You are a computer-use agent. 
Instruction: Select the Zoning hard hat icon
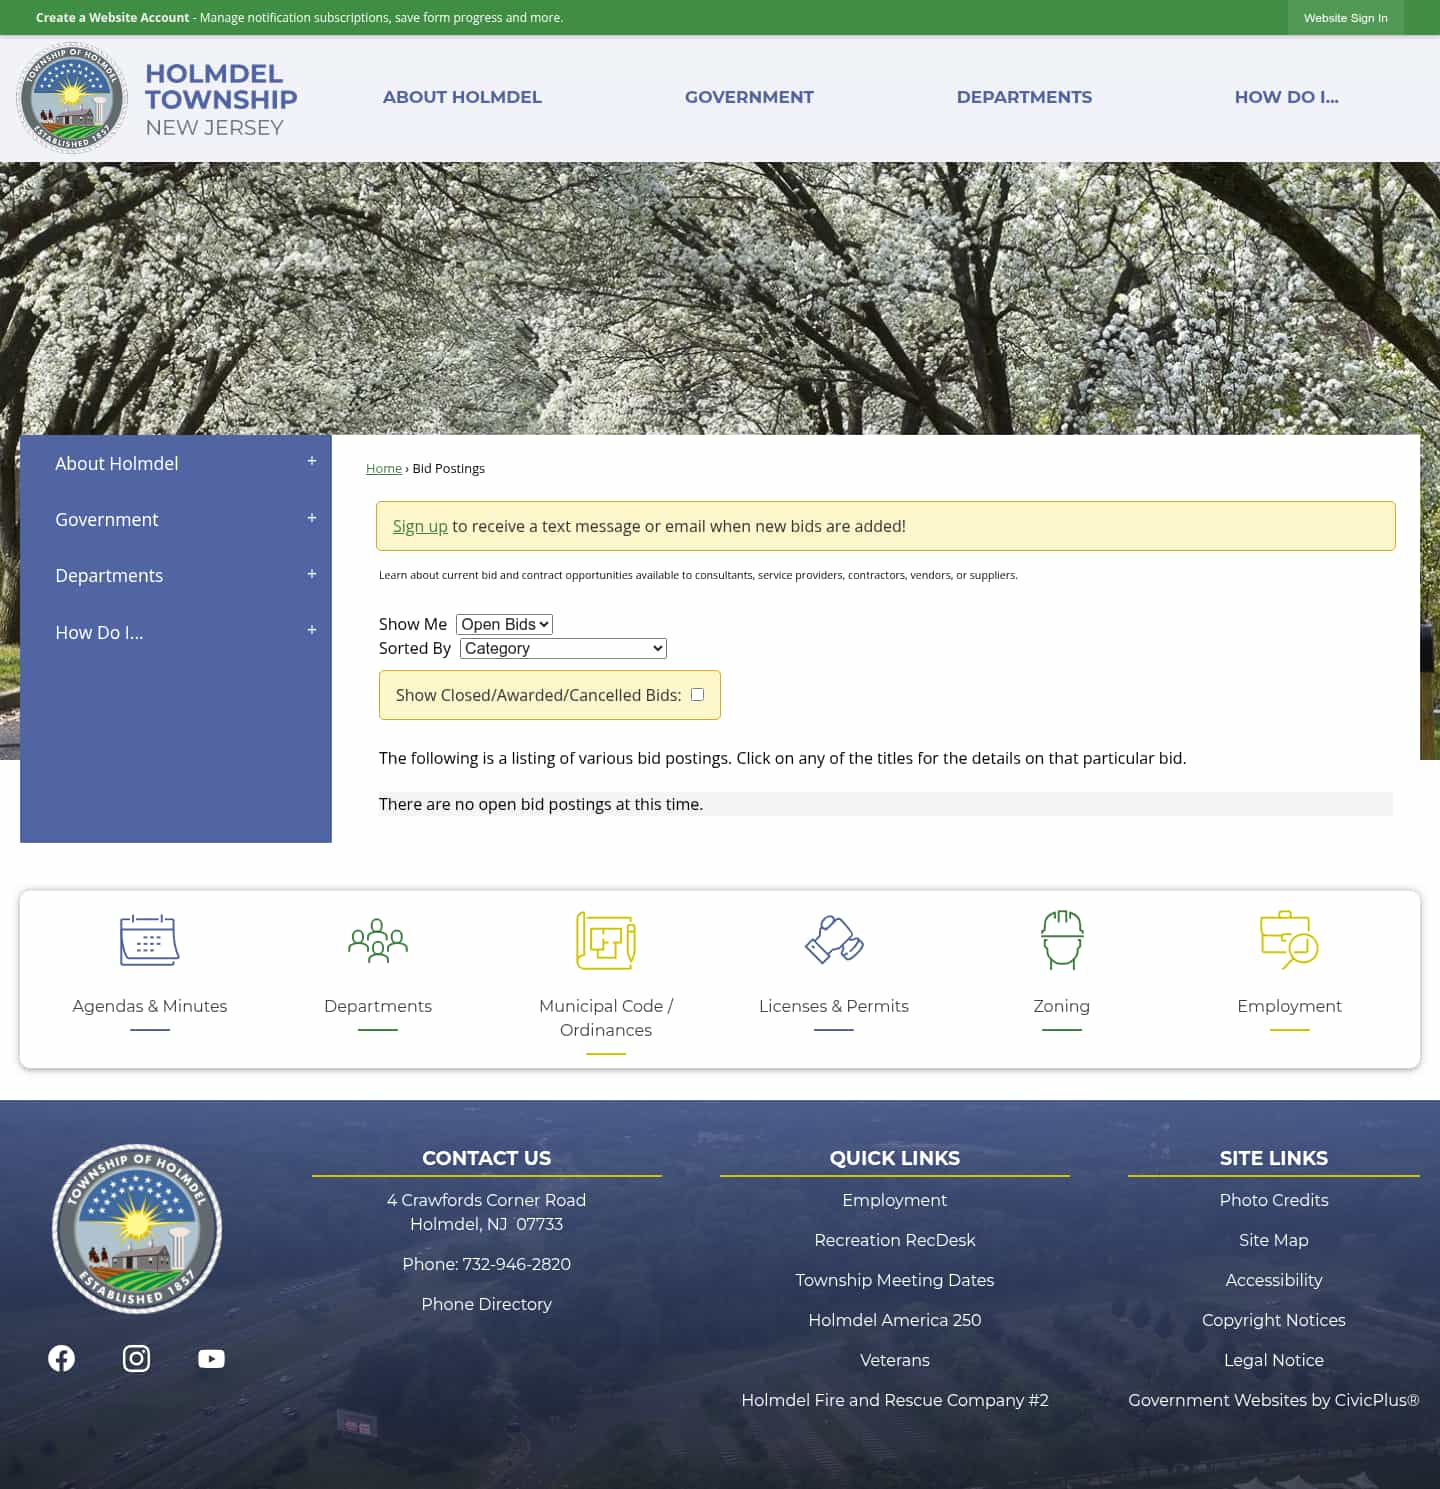[x=1061, y=940]
